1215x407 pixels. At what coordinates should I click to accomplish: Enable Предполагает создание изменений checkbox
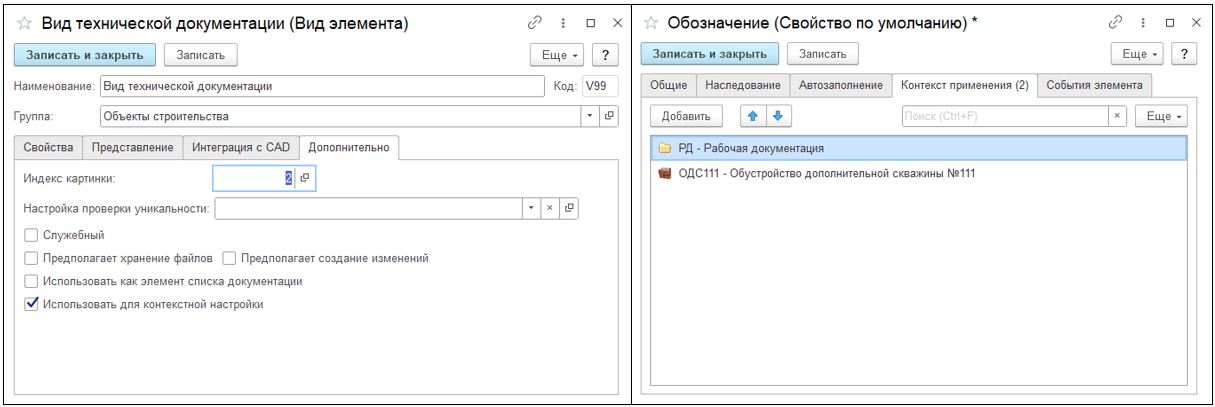pyautogui.click(x=229, y=258)
